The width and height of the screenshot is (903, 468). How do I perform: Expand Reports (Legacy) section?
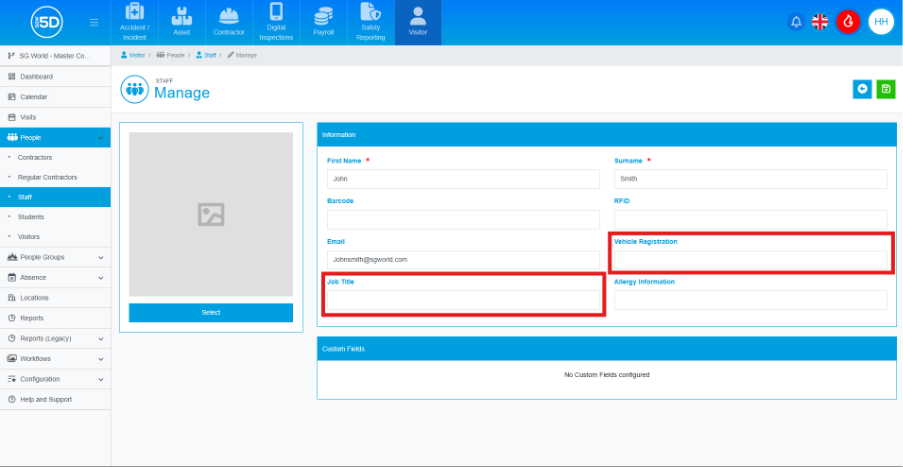point(55,338)
